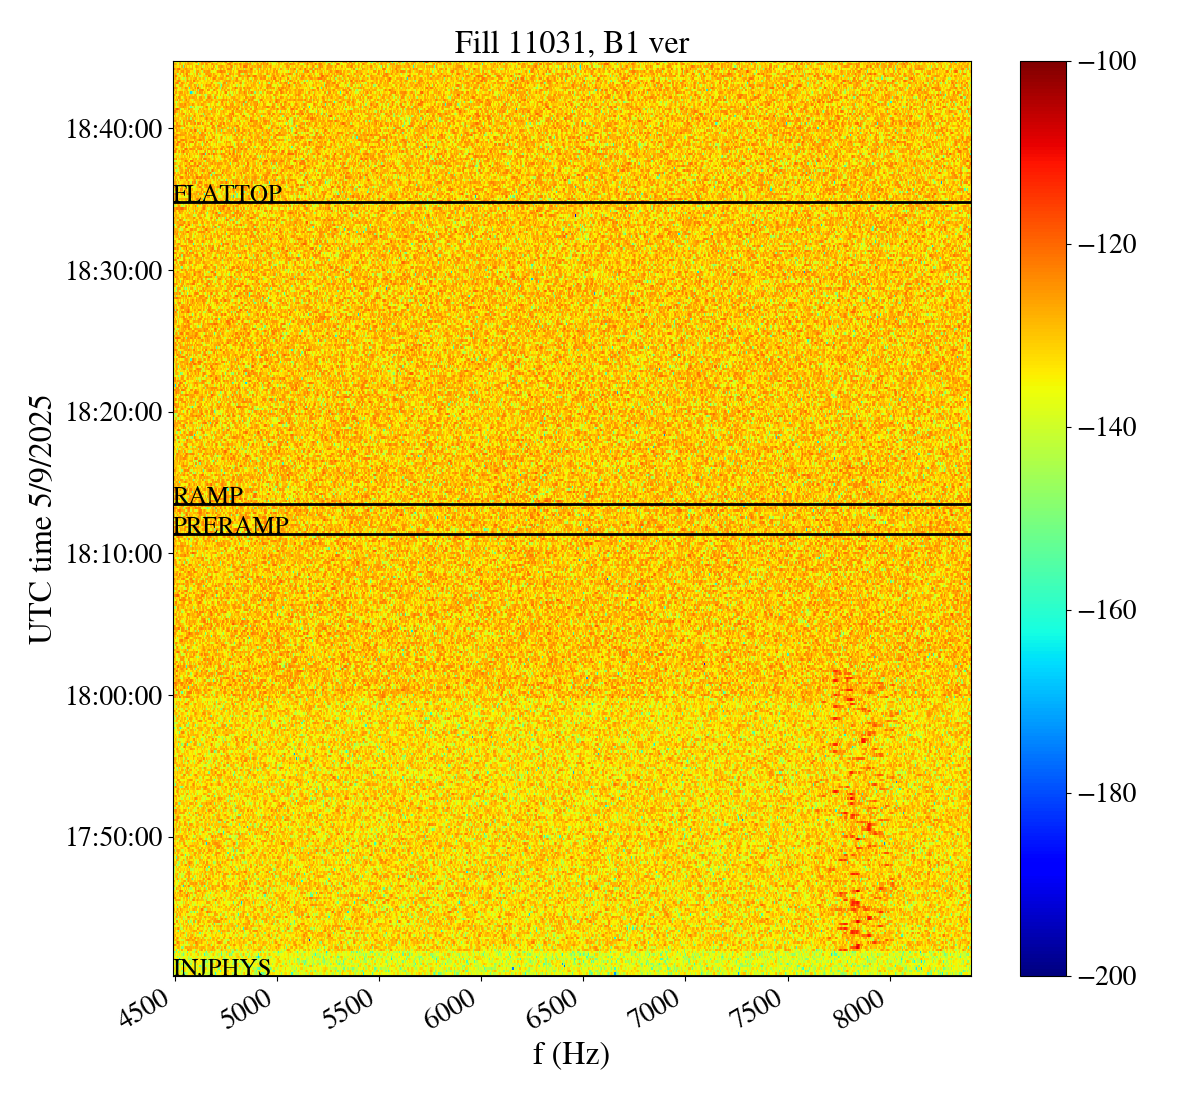Image resolution: width=1200 pixels, height=1100 pixels.
Task: Select the INJPHYS marker label
Action: (222, 967)
